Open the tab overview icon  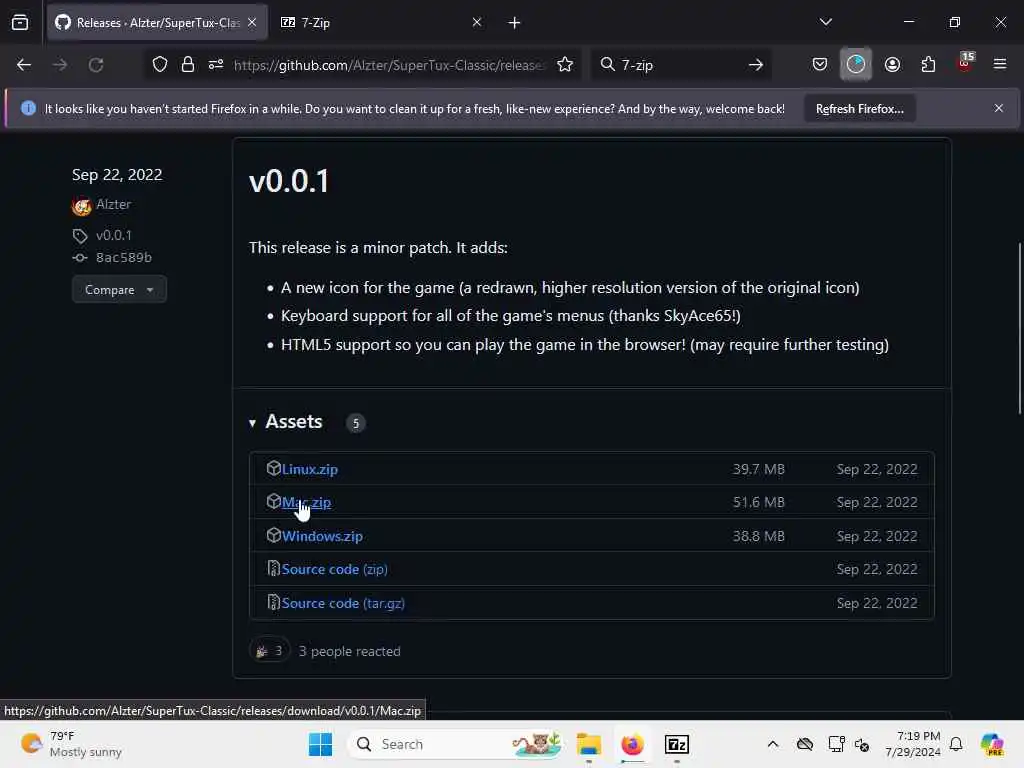coord(20,23)
